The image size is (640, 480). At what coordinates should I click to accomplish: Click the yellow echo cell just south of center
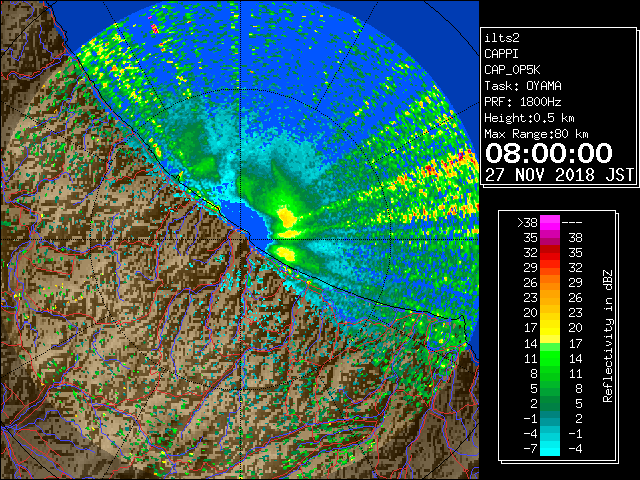[x=285, y=254]
